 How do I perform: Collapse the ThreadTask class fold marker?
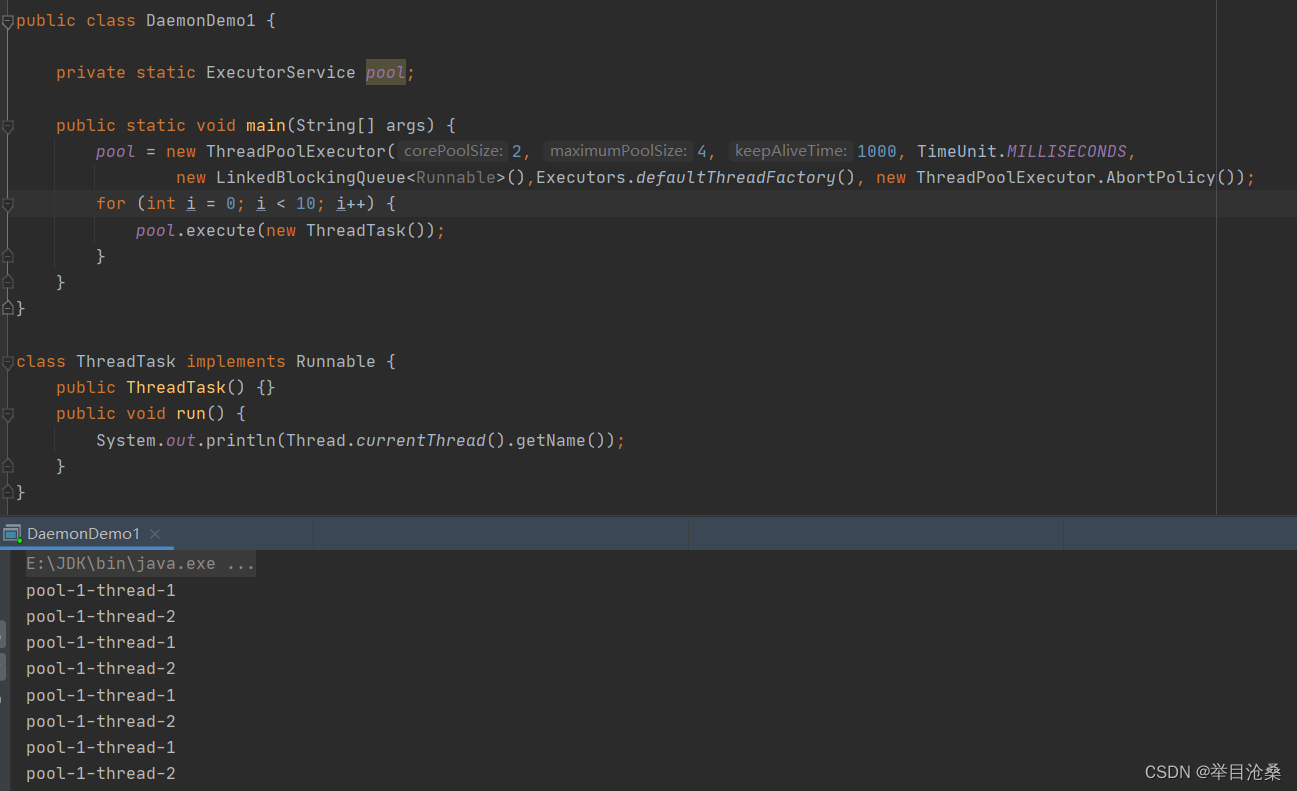7,362
